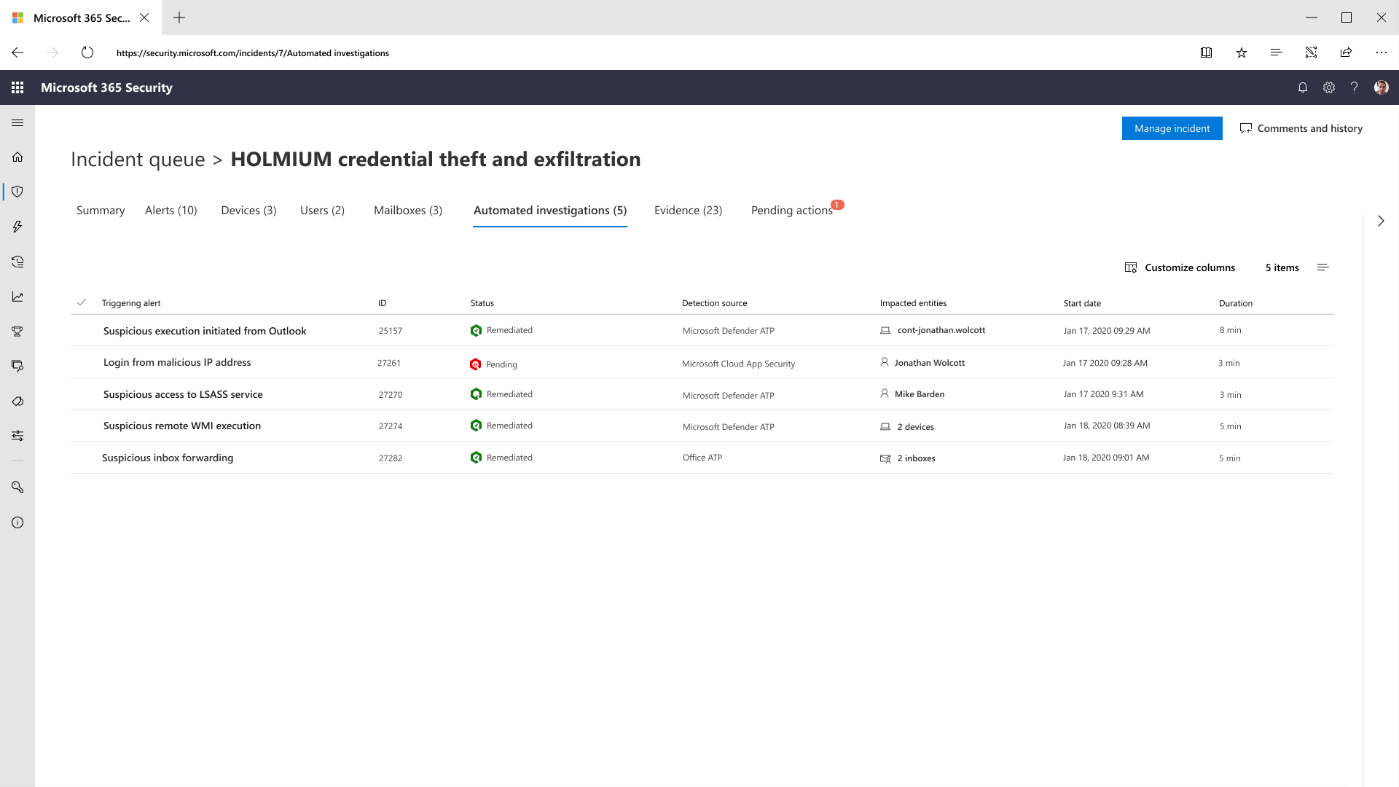This screenshot has height=787, width=1399.
Task: Open Customize columns above the investigation table
Action: pyautogui.click(x=1183, y=267)
